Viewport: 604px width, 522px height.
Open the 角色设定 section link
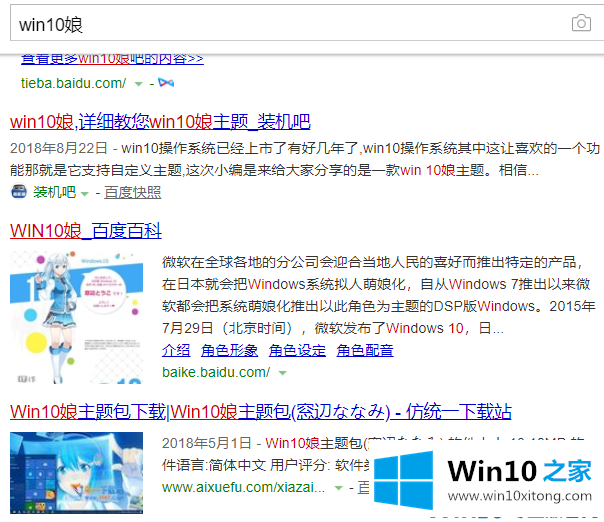click(x=297, y=350)
